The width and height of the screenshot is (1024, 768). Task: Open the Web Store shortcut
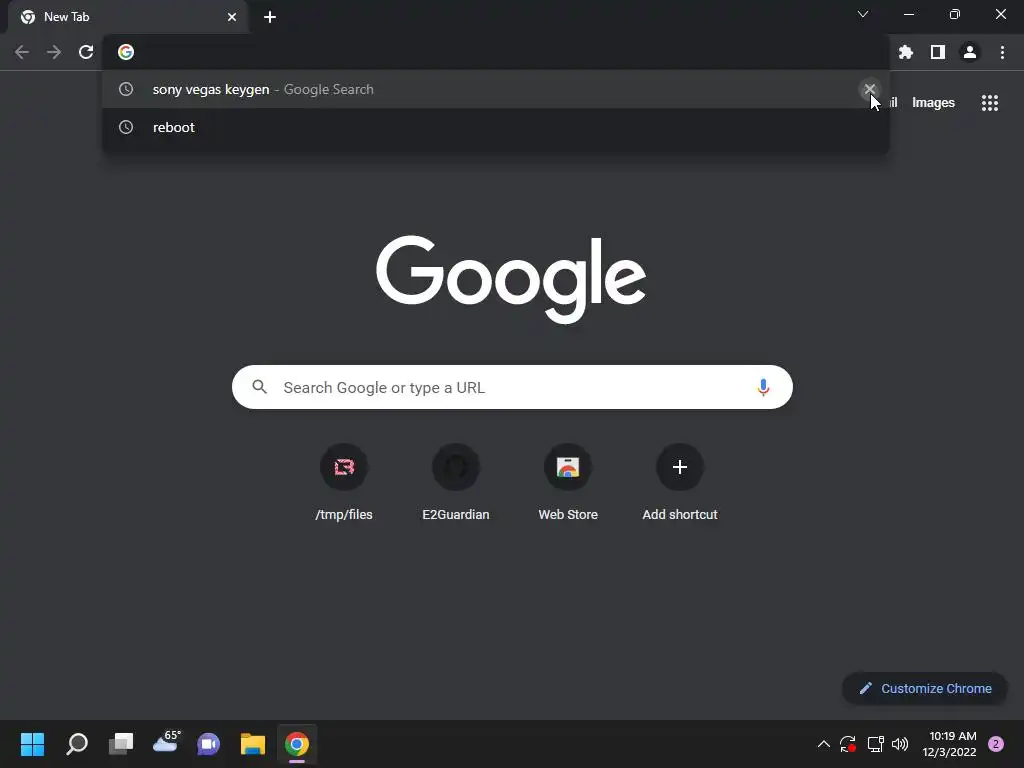tap(568, 483)
